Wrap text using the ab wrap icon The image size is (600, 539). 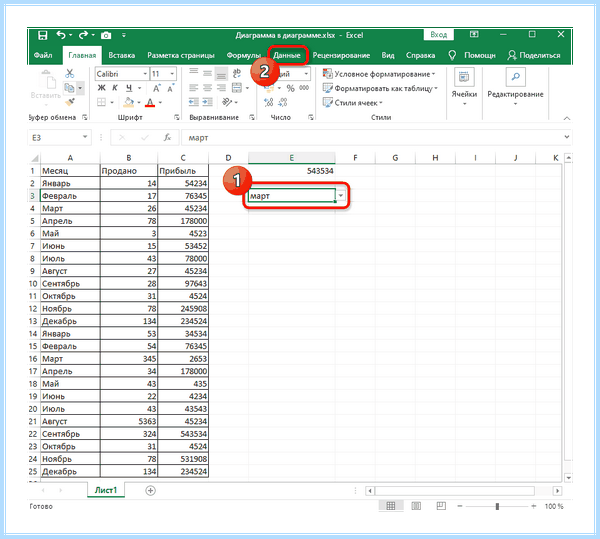237,73
